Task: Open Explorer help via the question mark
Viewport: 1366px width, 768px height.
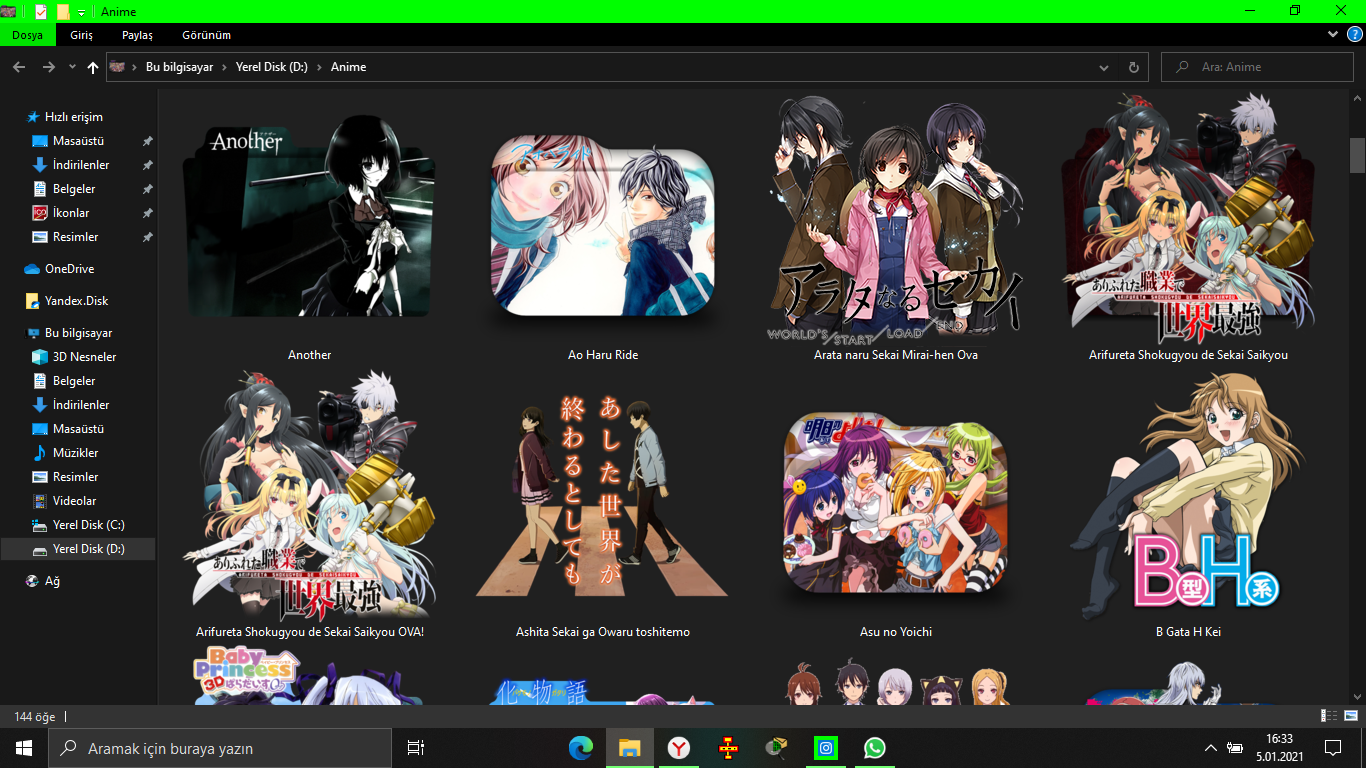Action: coord(1355,34)
